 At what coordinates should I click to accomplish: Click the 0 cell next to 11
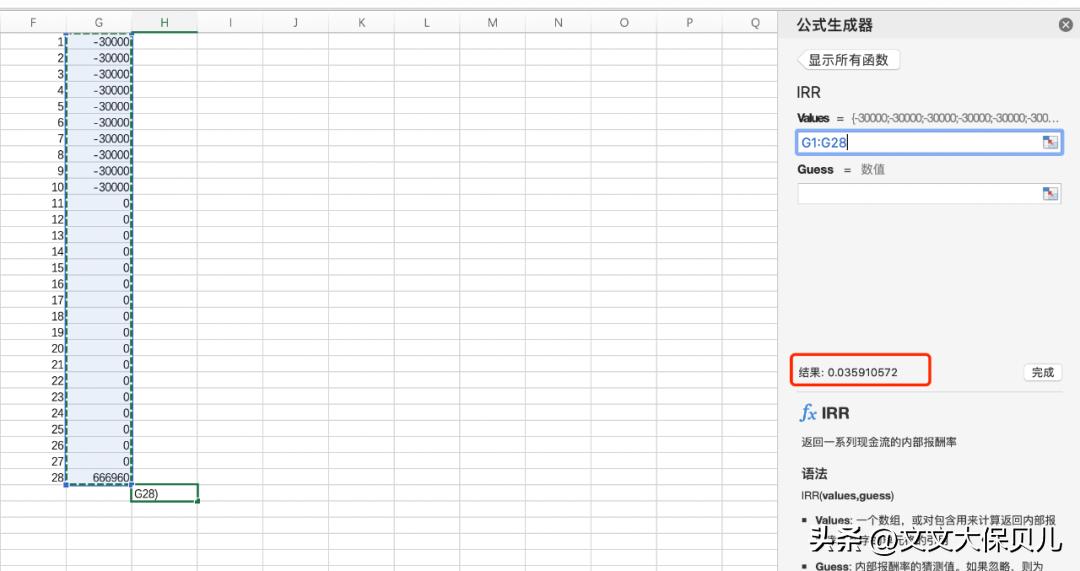pyautogui.click(x=98, y=203)
